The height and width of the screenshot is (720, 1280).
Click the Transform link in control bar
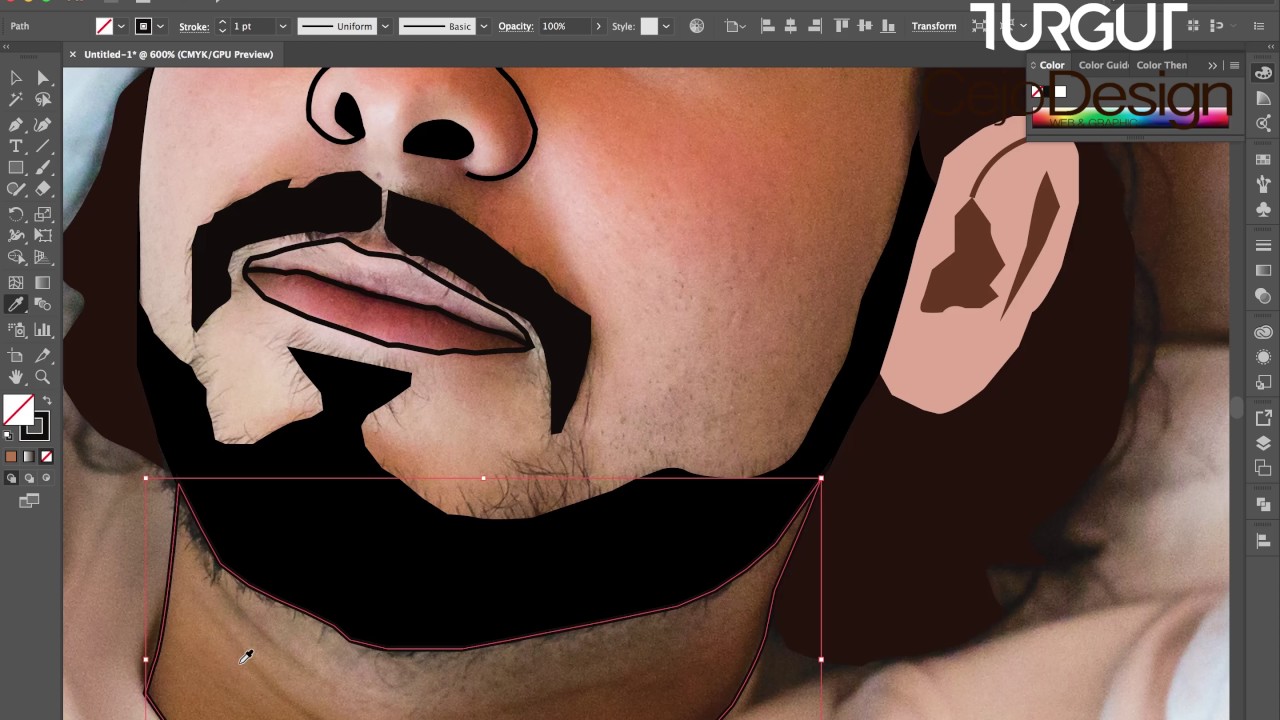pyautogui.click(x=934, y=26)
